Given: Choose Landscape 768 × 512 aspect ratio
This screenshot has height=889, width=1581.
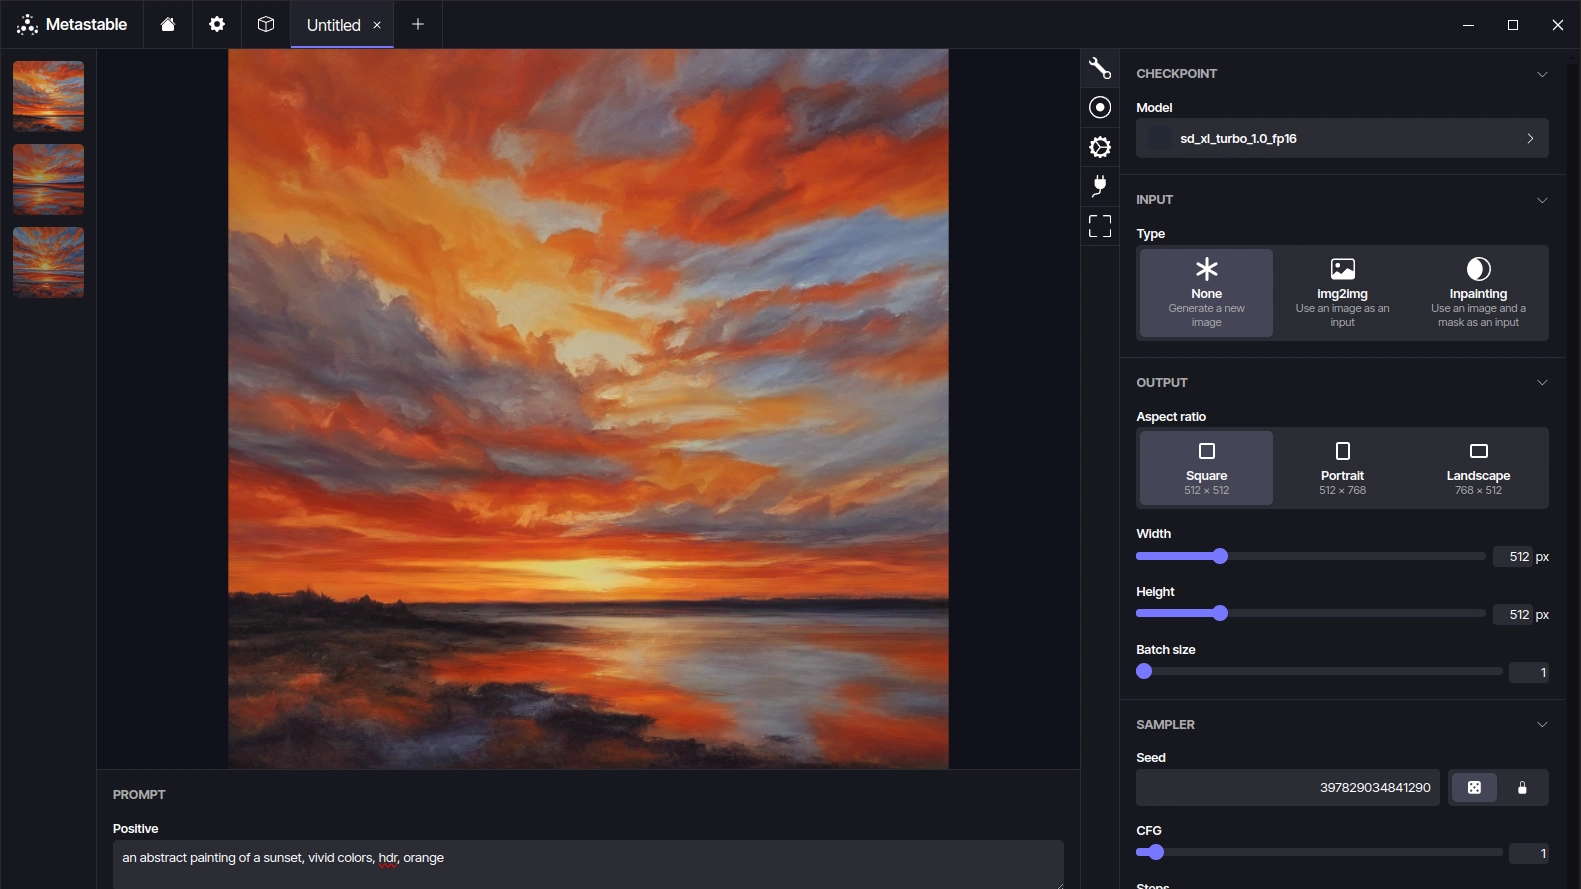Looking at the screenshot, I should coord(1478,468).
